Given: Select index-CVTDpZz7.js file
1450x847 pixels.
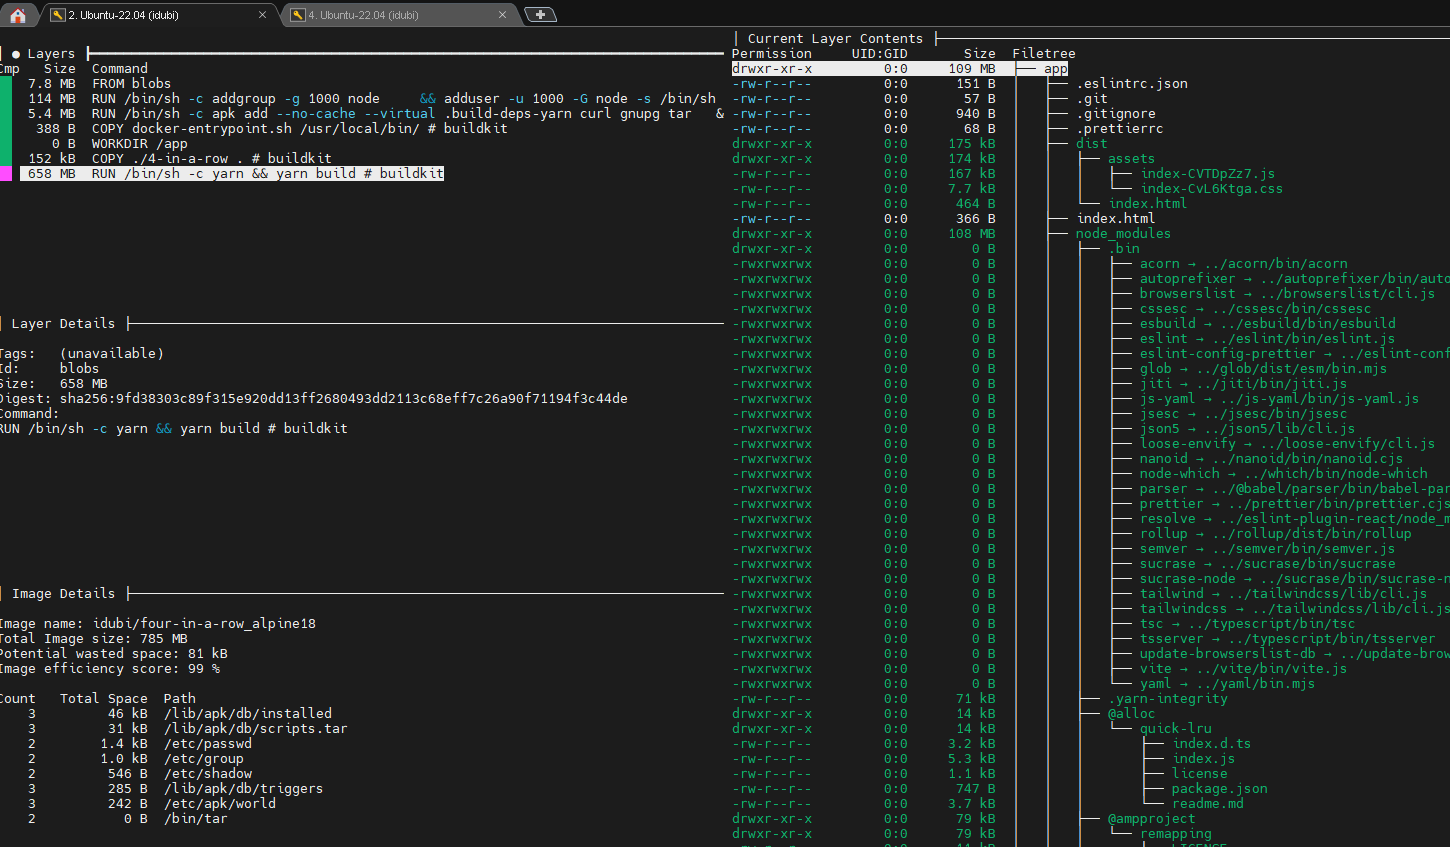Looking at the screenshot, I should point(1208,173).
